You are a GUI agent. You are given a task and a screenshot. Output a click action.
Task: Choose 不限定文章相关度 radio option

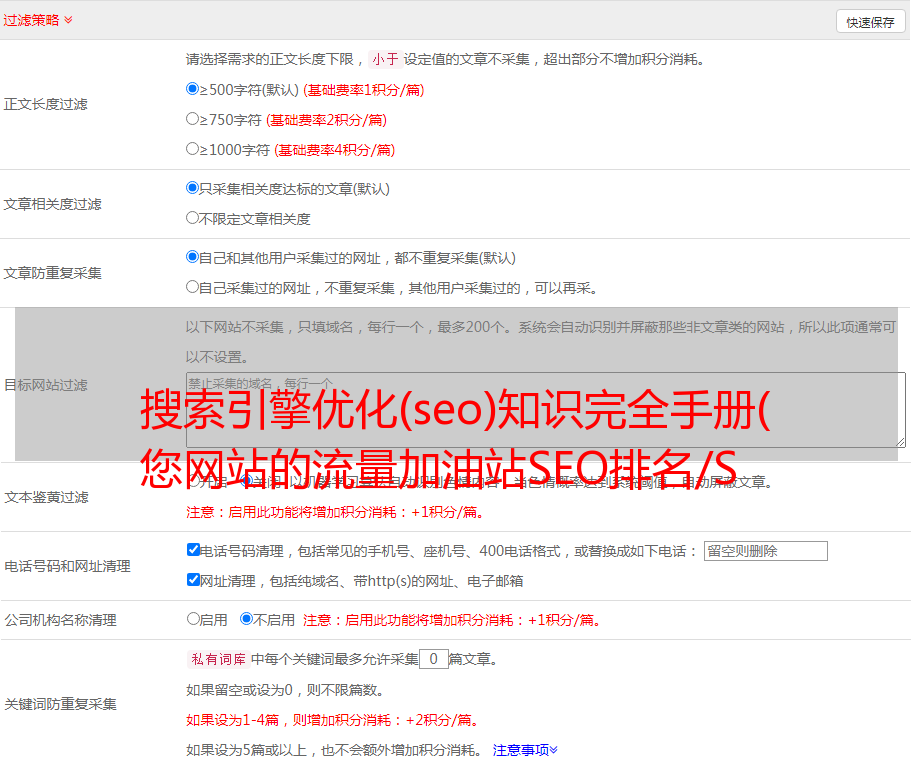pyautogui.click(x=192, y=218)
